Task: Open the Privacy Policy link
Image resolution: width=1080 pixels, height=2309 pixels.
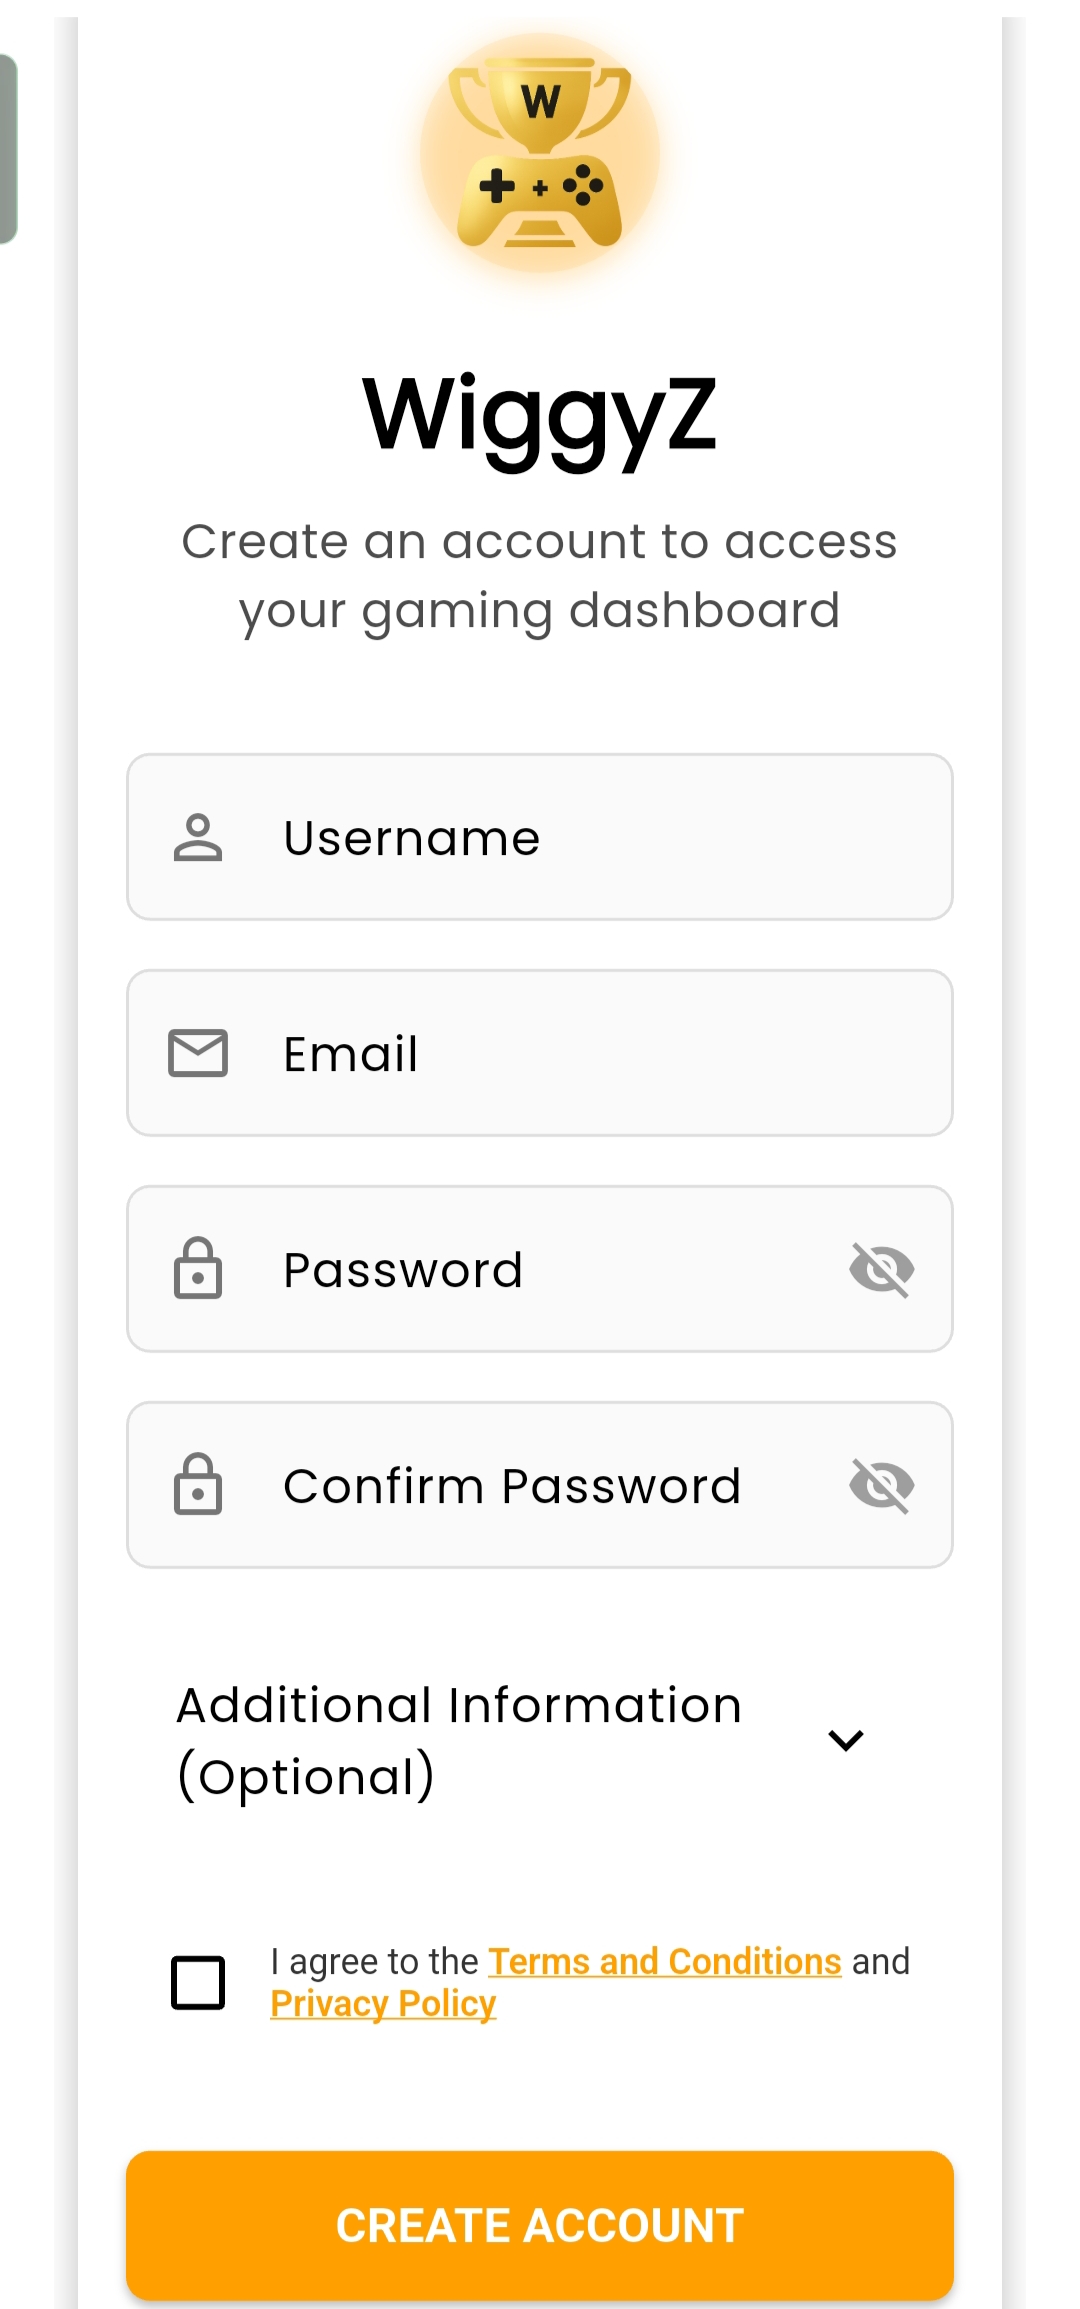Action: (383, 2003)
